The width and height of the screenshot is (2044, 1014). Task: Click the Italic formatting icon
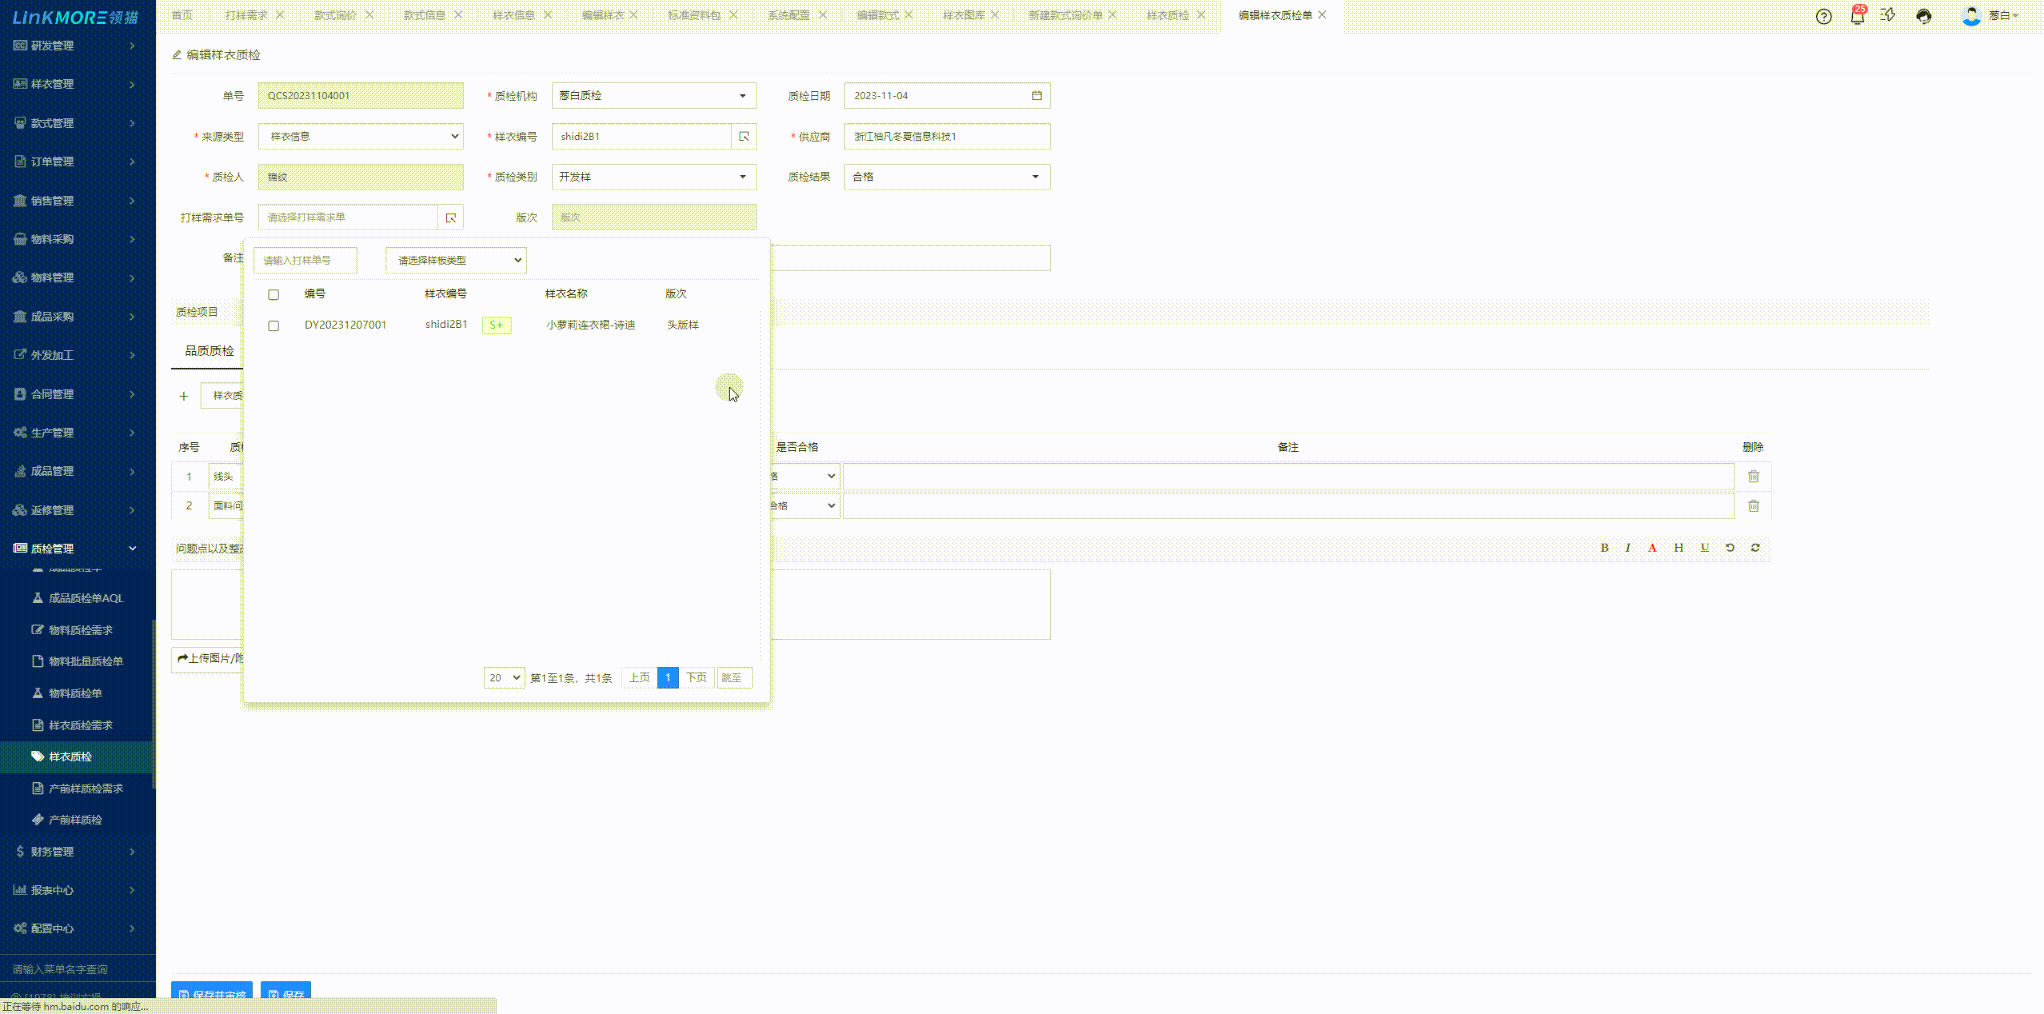[x=1628, y=548]
